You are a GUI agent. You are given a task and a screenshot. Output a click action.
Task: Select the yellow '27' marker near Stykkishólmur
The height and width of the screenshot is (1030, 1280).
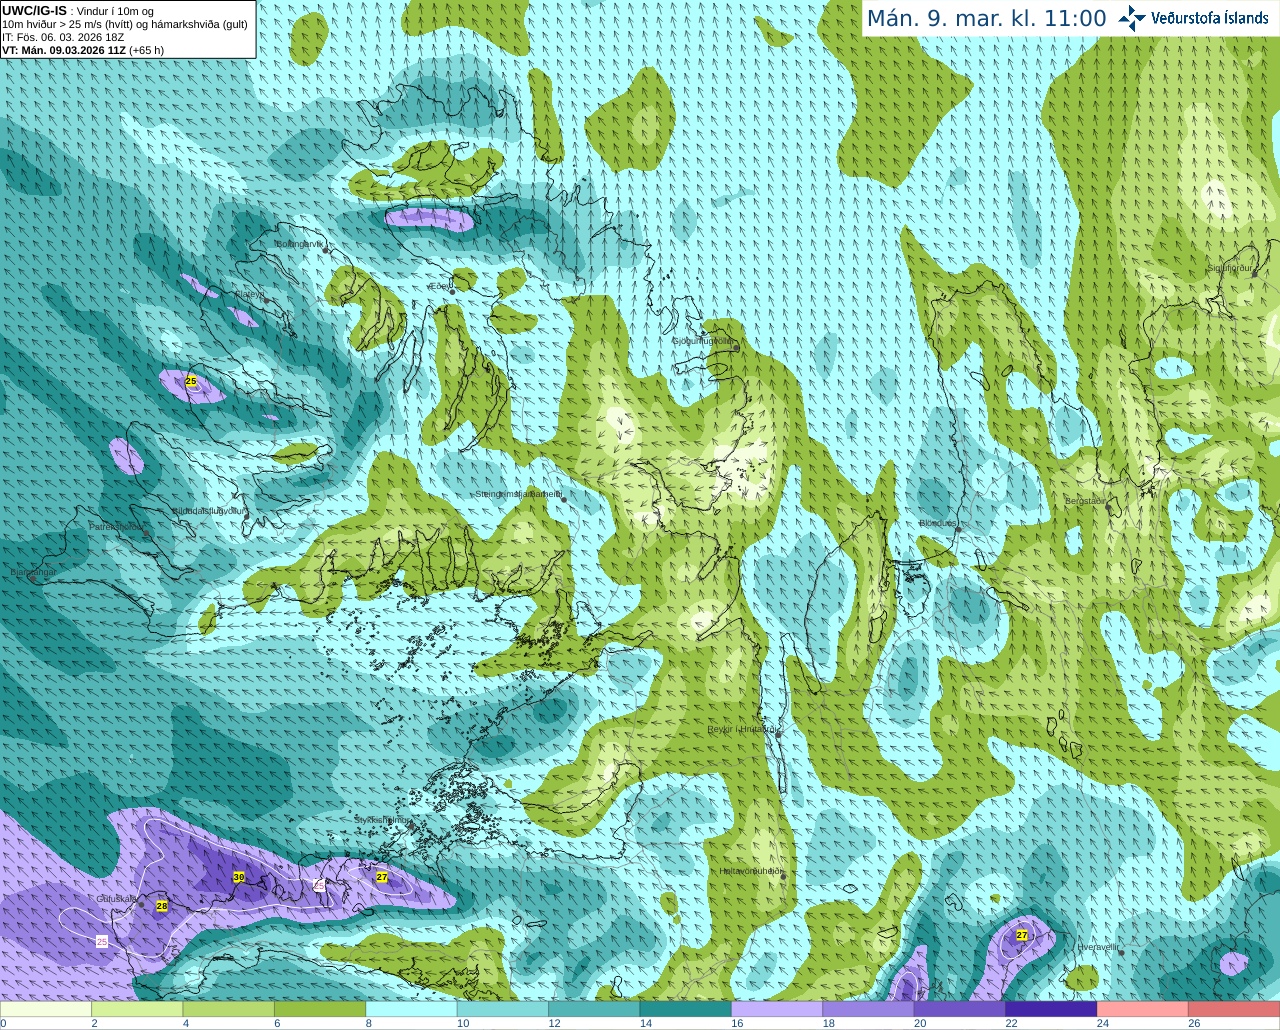382,877
